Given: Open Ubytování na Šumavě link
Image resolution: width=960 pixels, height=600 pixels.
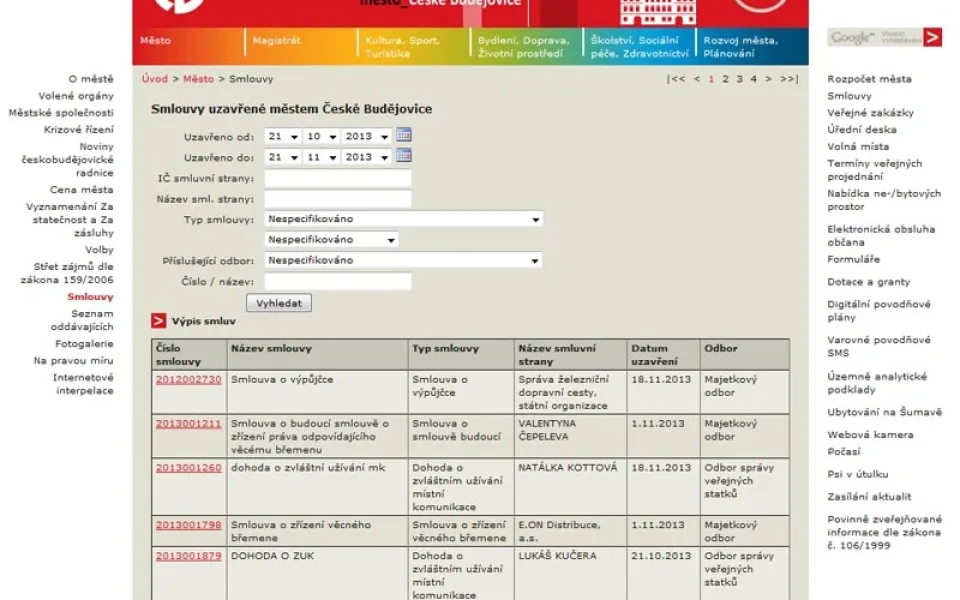Looking at the screenshot, I should 884,412.
